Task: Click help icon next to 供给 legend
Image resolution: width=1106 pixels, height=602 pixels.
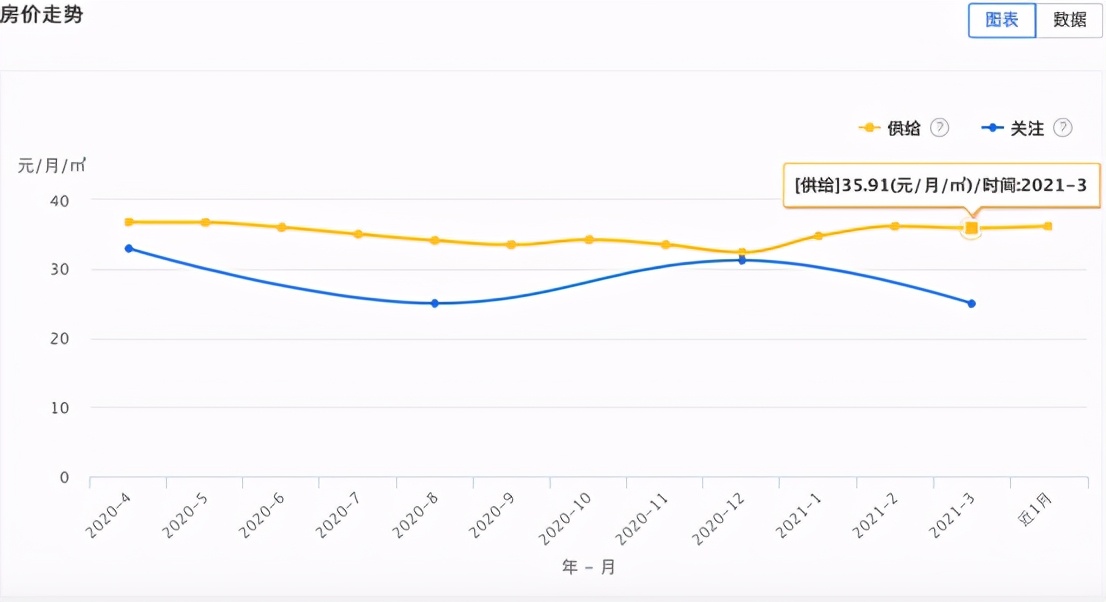Action: 939,128
